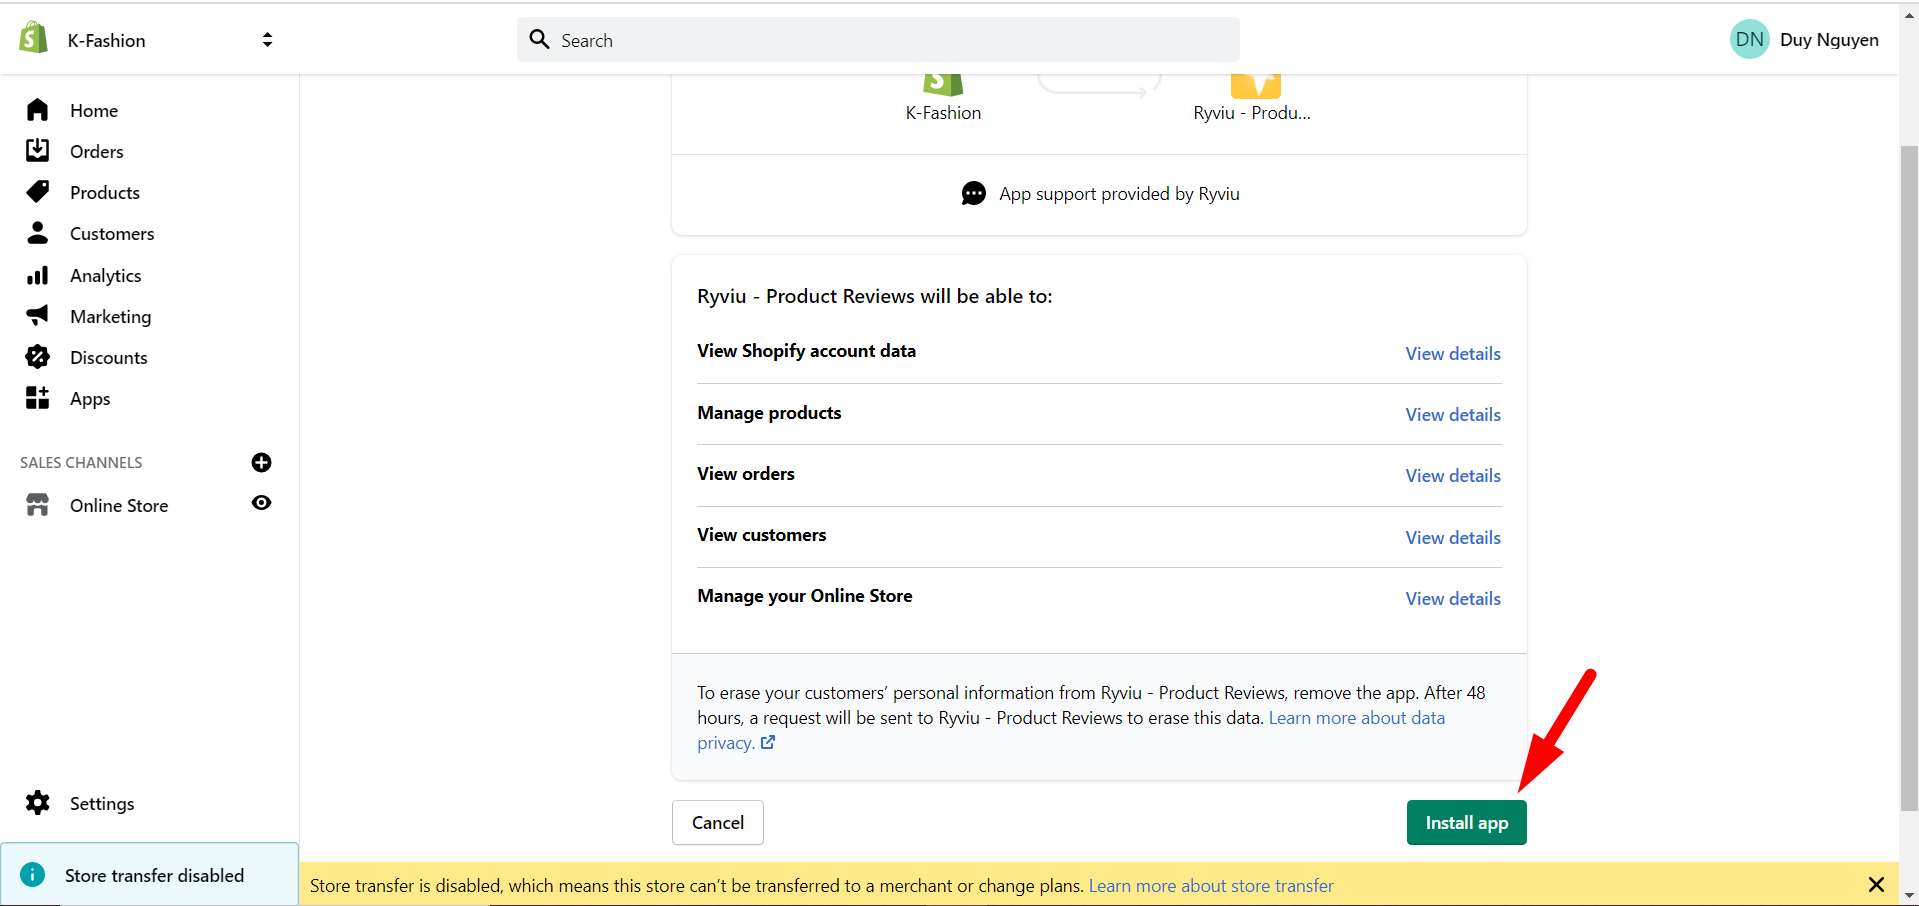Open the DN user avatar
The width and height of the screenshot is (1919, 906).
(x=1749, y=39)
